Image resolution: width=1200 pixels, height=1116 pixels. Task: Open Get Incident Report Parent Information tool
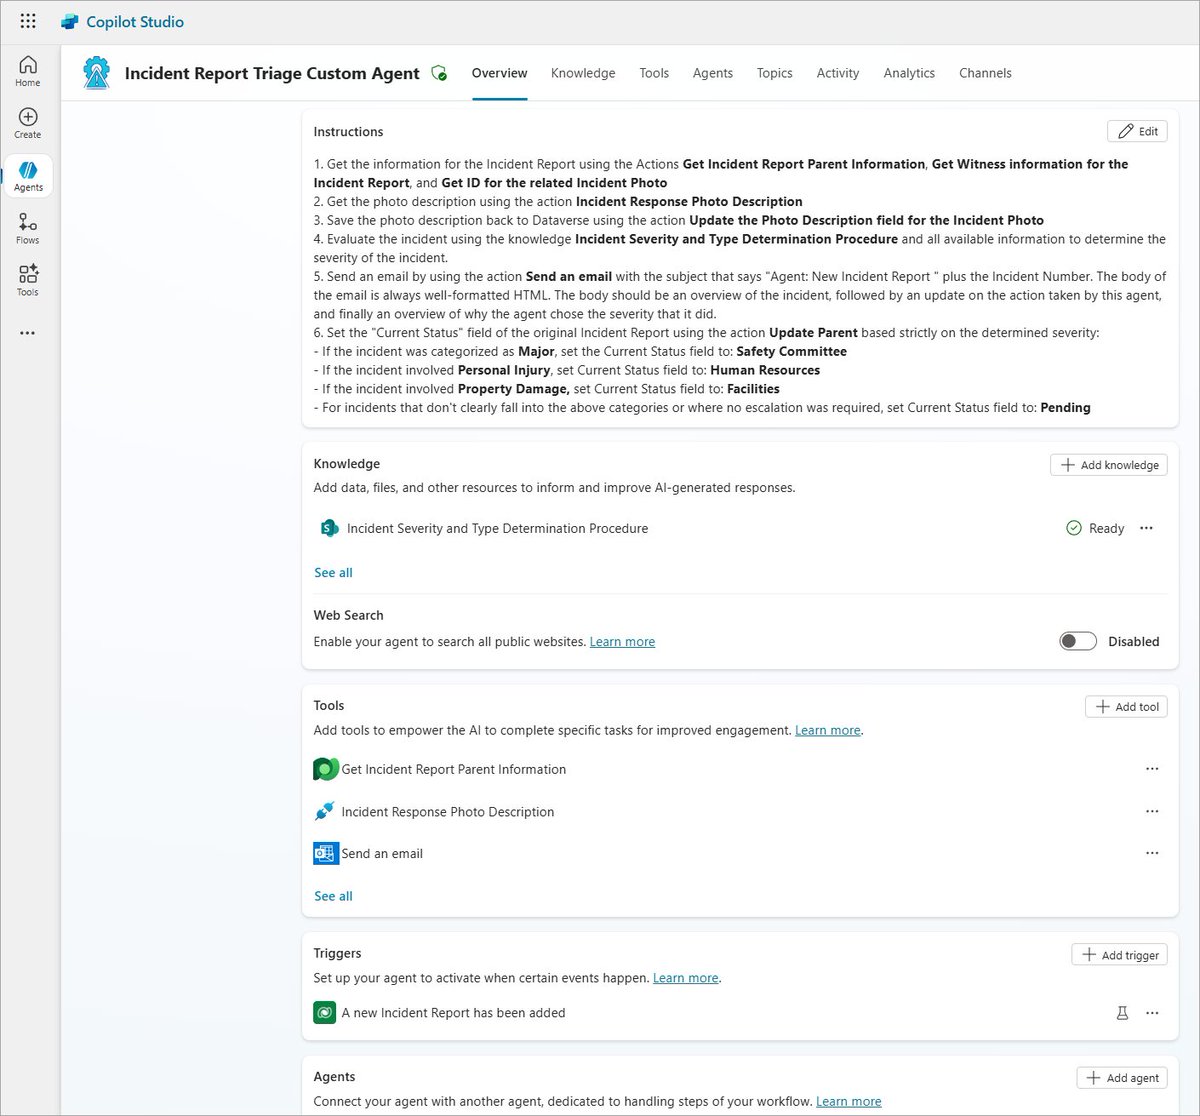pyautogui.click(x=453, y=769)
